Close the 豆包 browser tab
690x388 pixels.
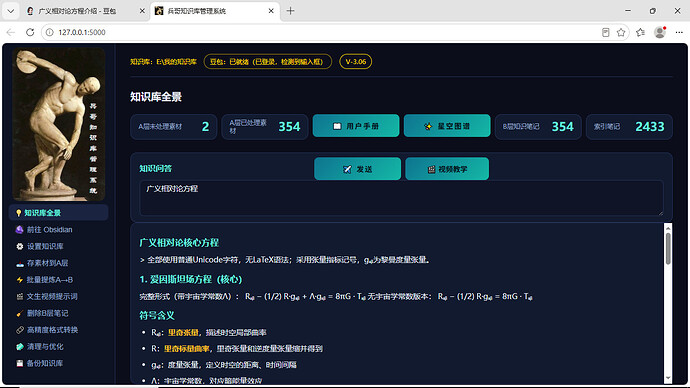click(142, 11)
